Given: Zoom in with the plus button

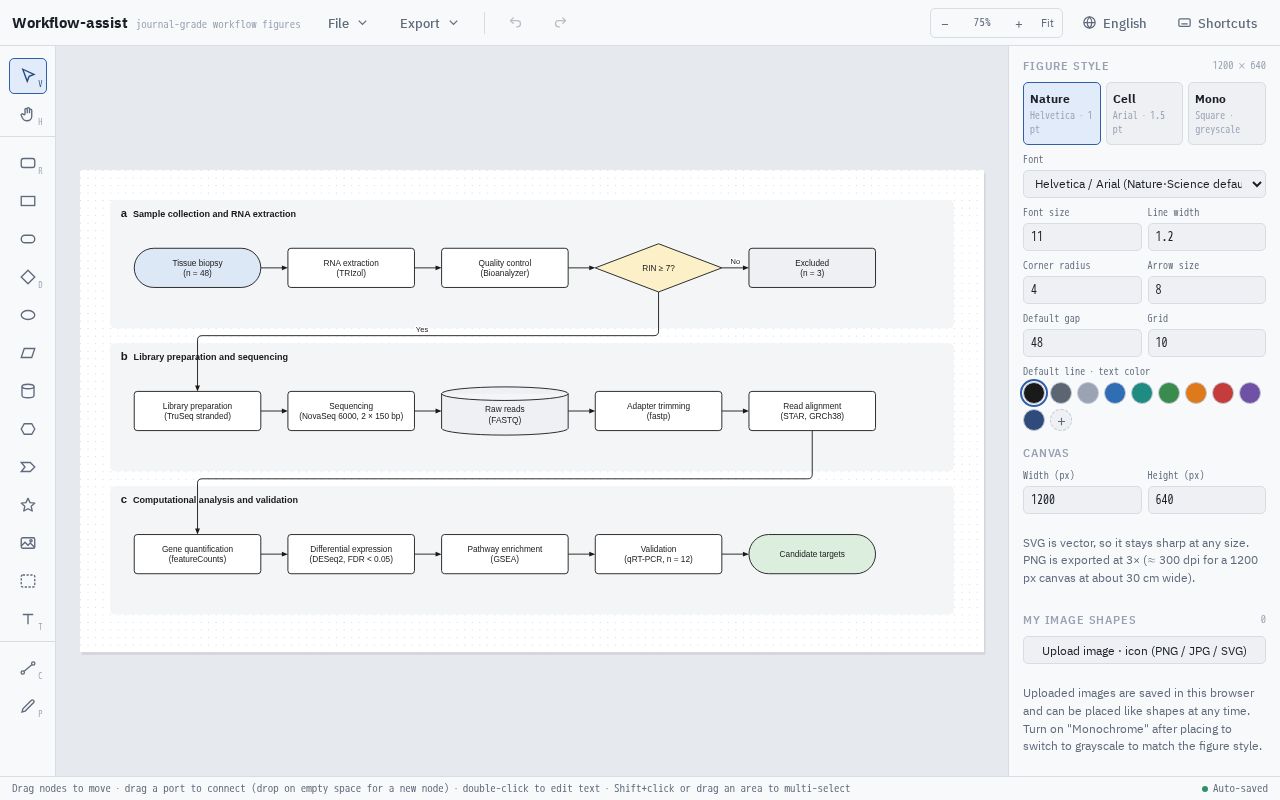Looking at the screenshot, I should click(x=1019, y=23).
